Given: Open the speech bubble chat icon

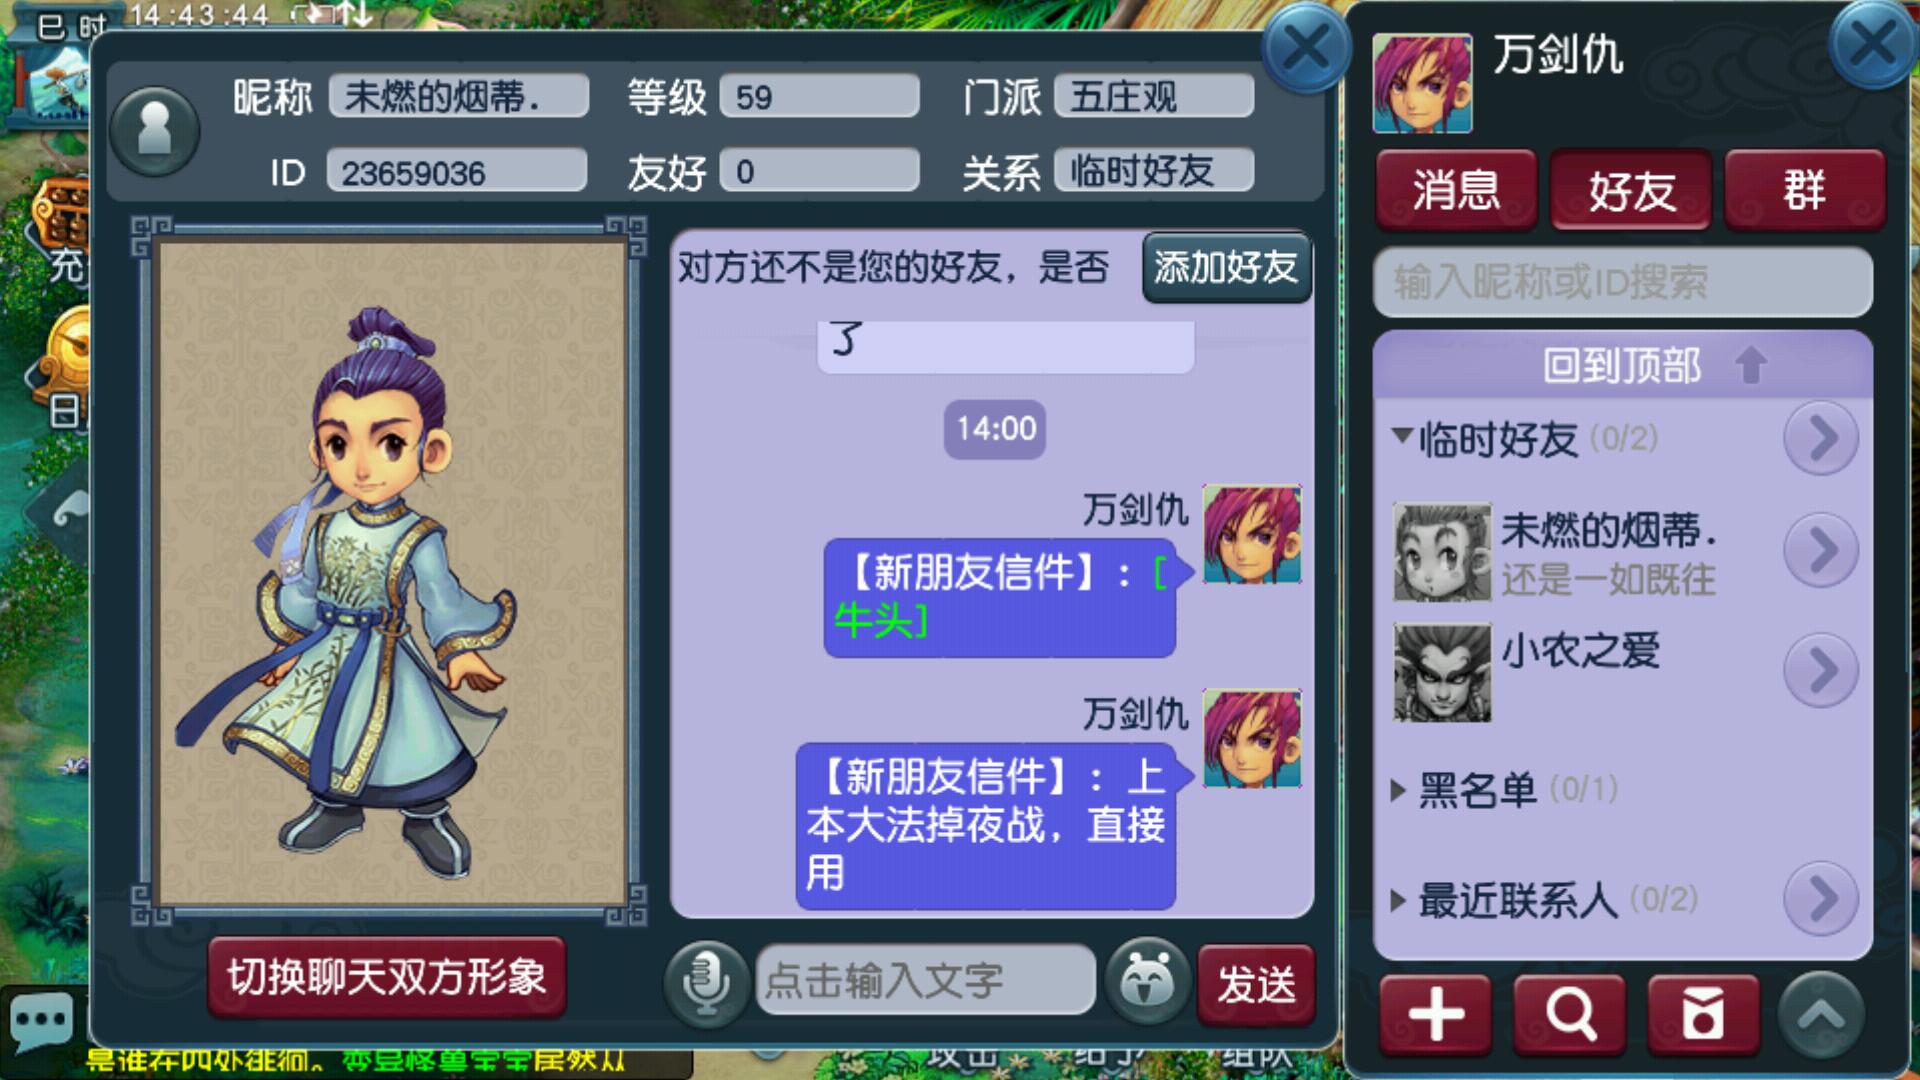Looking at the screenshot, I should click(x=41, y=1020).
